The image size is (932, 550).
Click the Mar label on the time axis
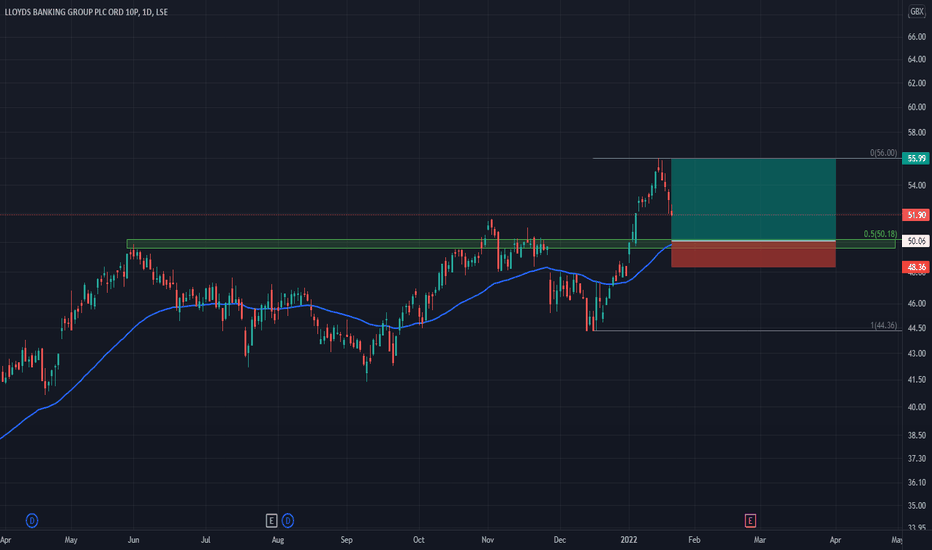coord(760,540)
